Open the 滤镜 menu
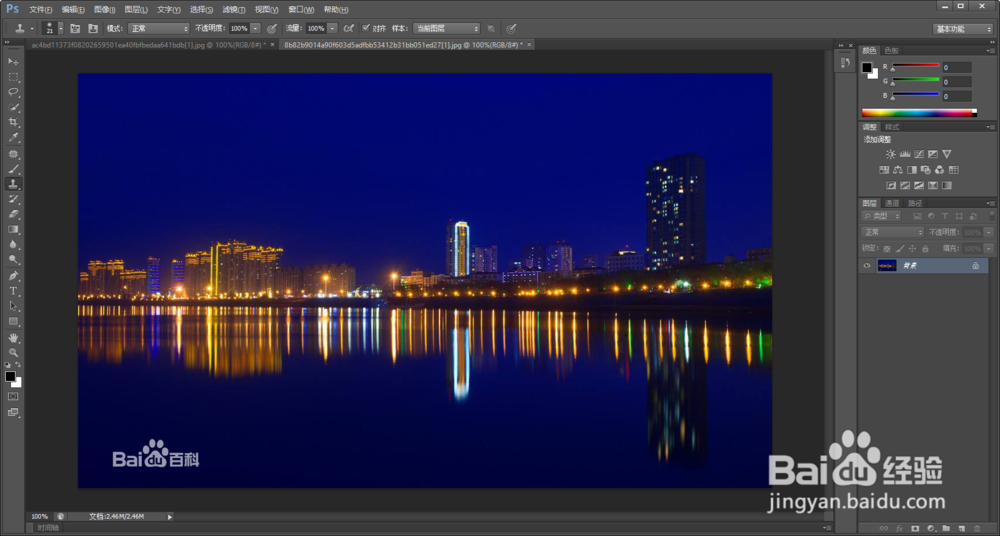 point(234,10)
